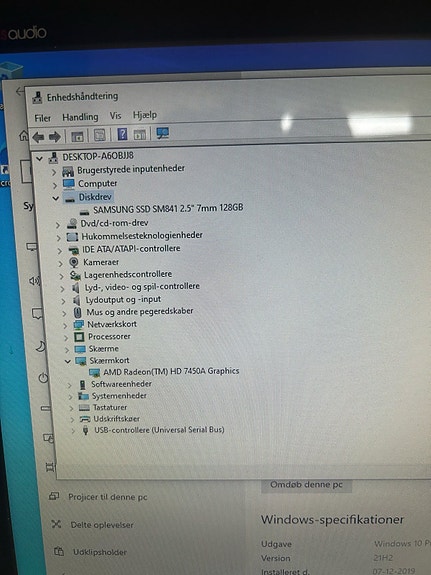Open the Hjælp menu
Viewport: 431px width, 575px height.
pos(145,115)
